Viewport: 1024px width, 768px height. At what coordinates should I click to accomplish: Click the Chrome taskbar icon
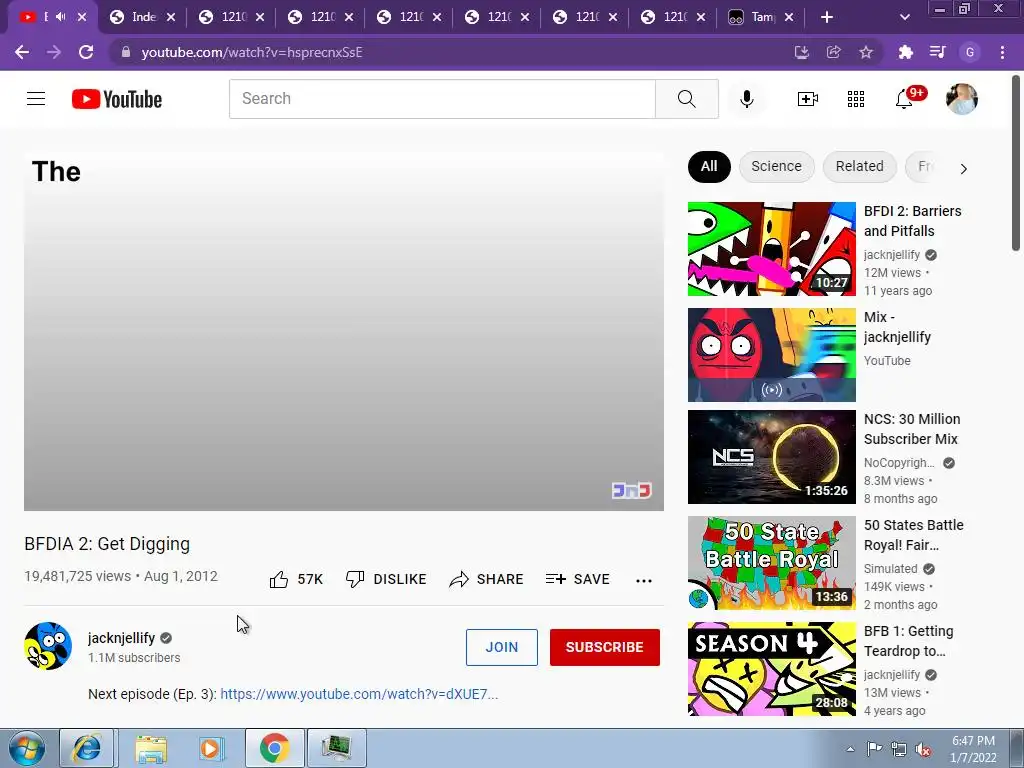coord(275,748)
